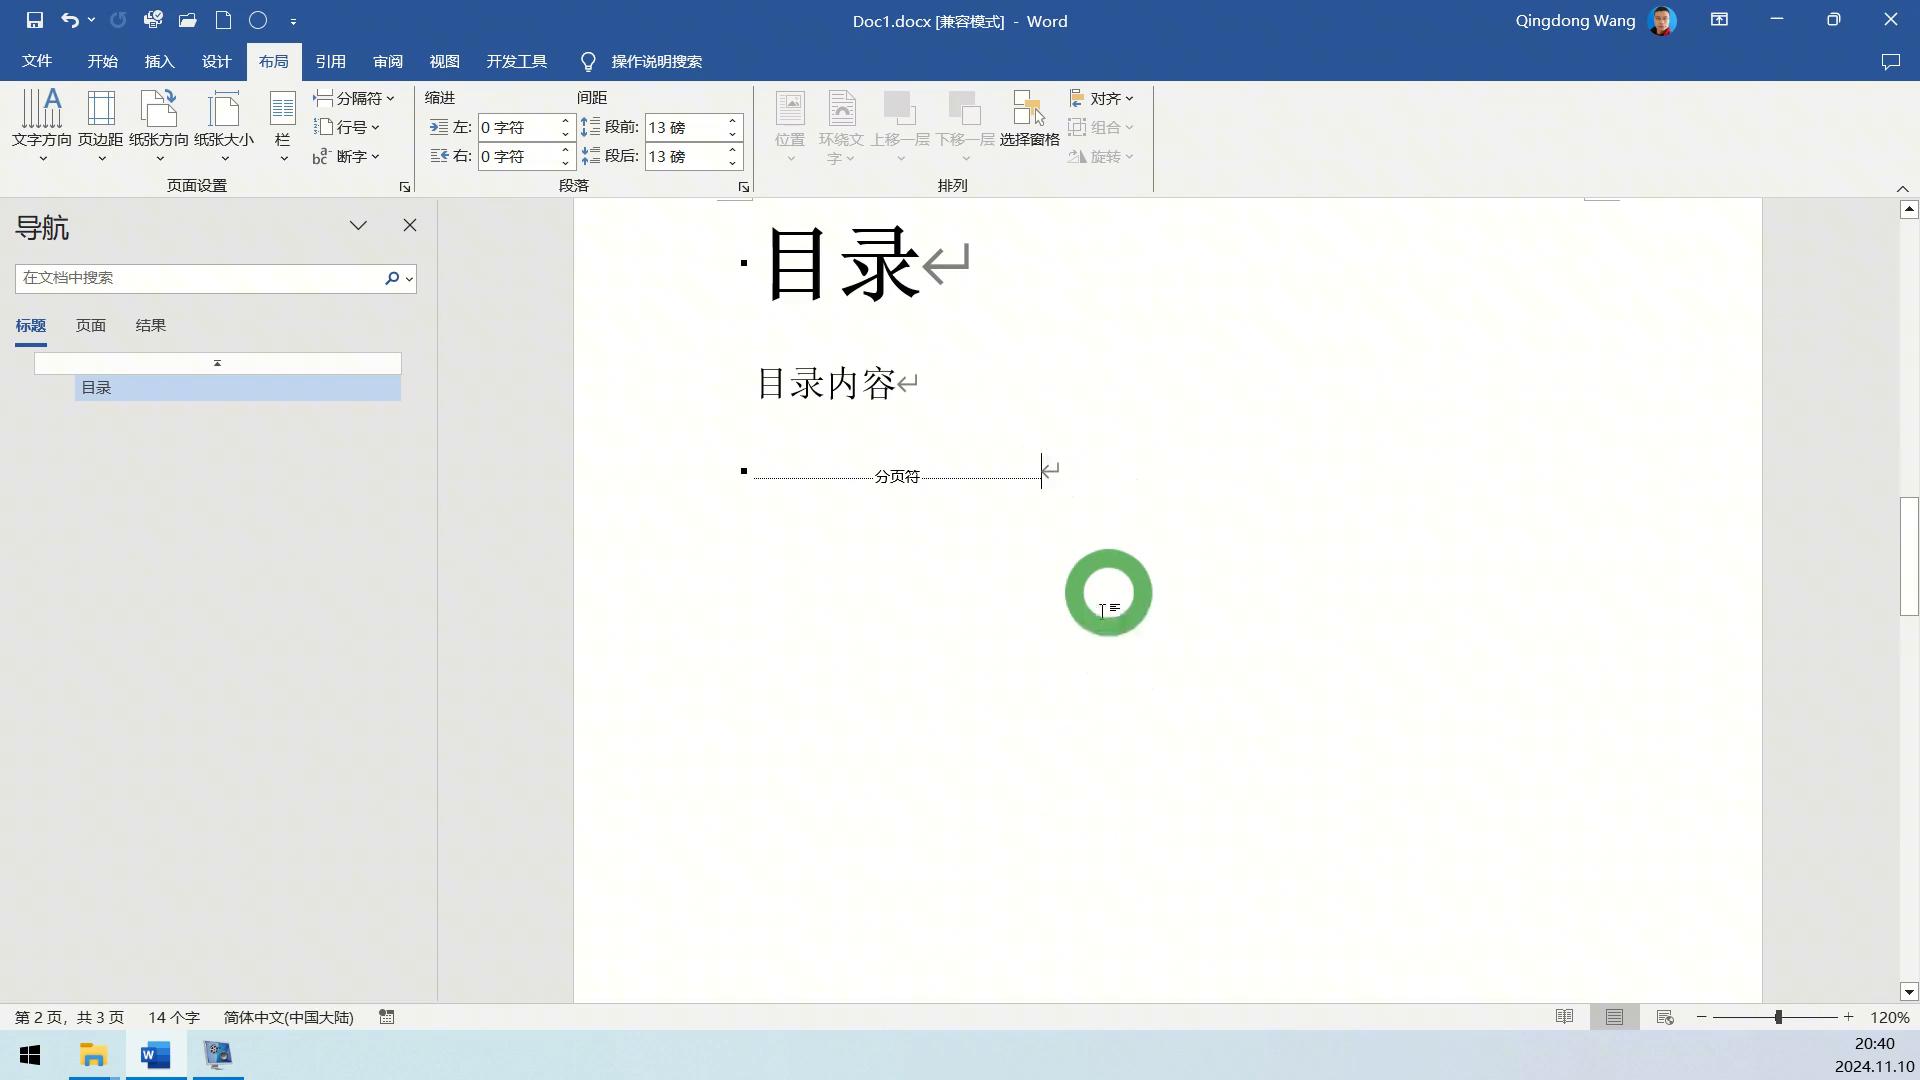The width and height of the screenshot is (1920, 1080).
Task: Click inside the navigation search field
Action: (x=197, y=278)
